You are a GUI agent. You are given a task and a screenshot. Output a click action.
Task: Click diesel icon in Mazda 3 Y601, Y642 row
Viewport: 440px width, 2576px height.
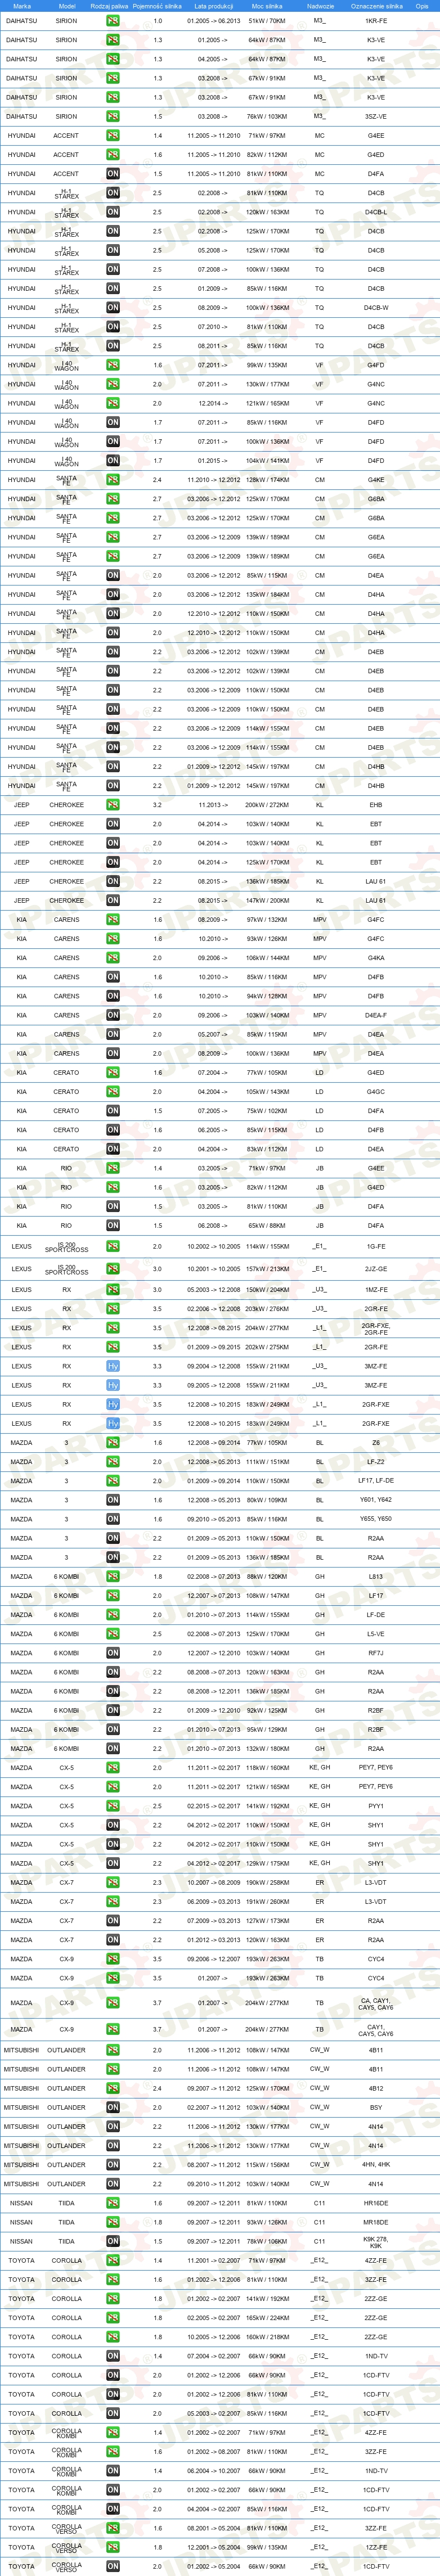(x=113, y=1500)
